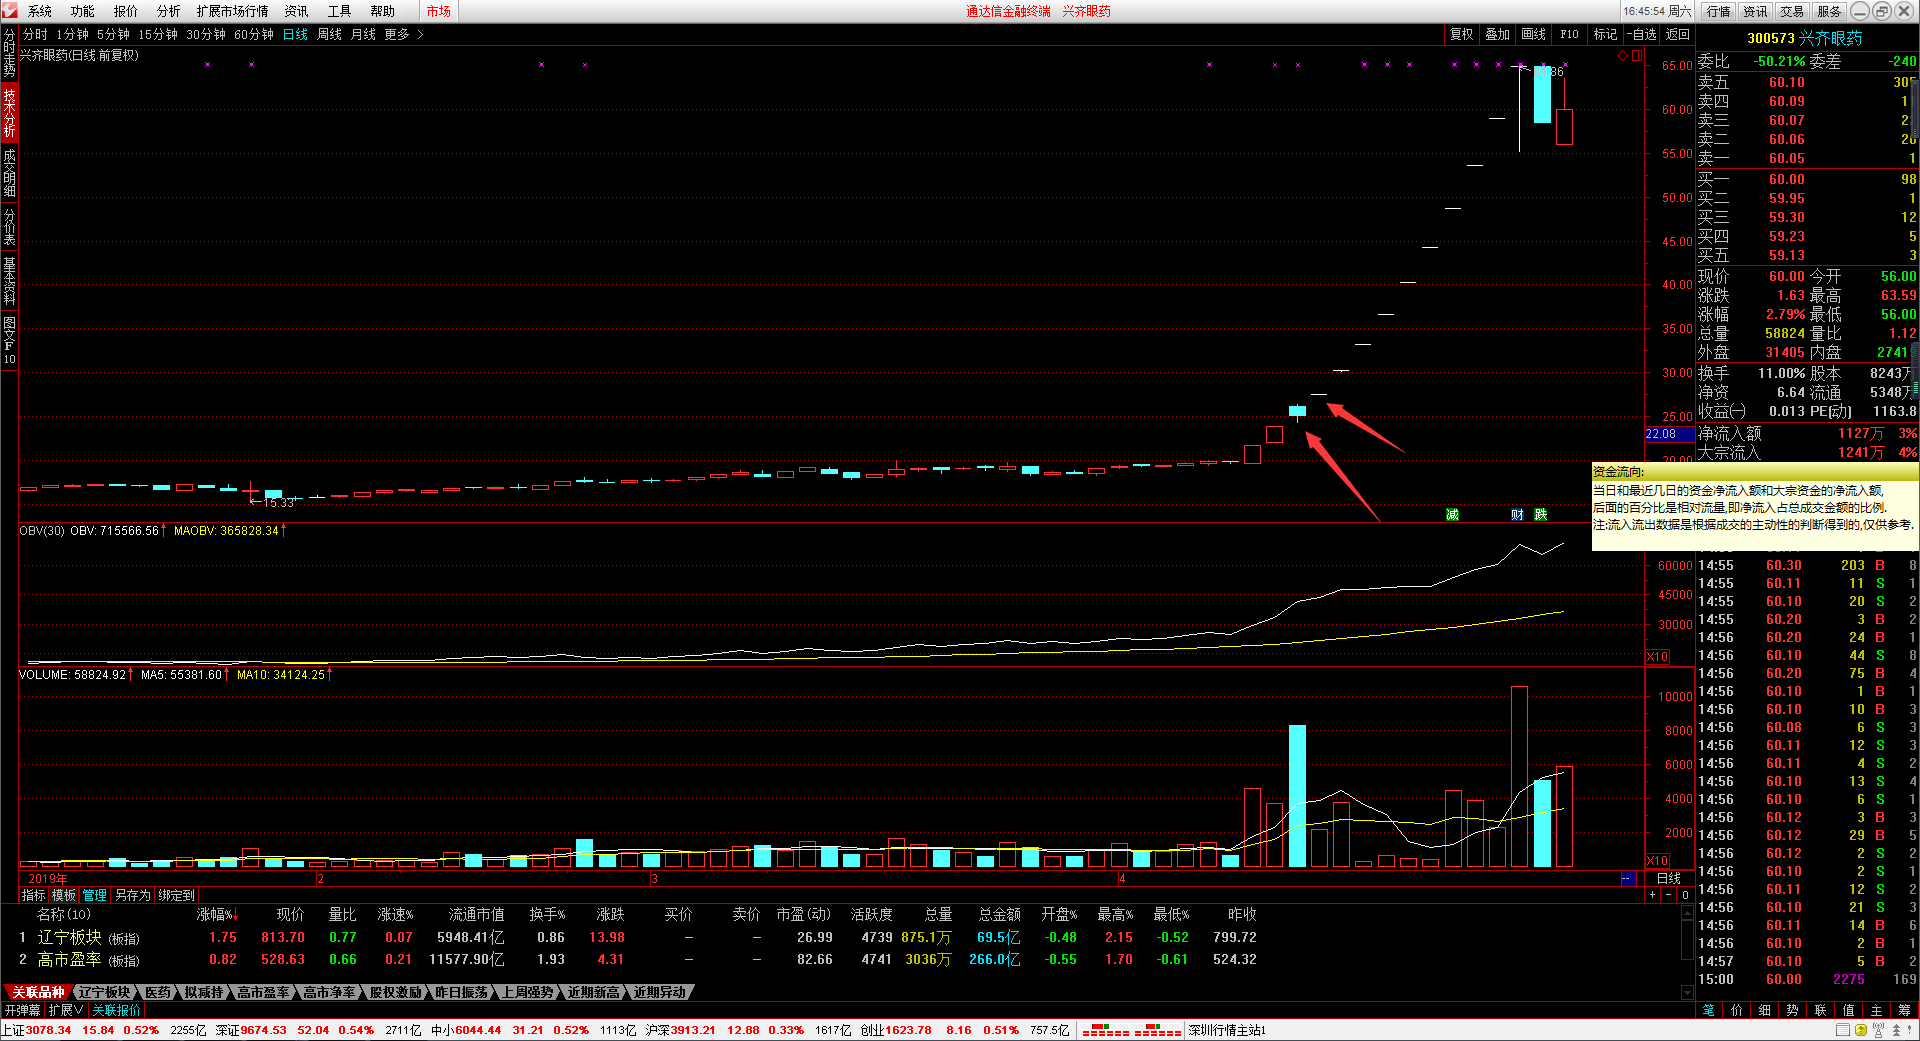Open the list window status bar icon
This screenshot has height=1041, width=1920.
point(1842,1030)
